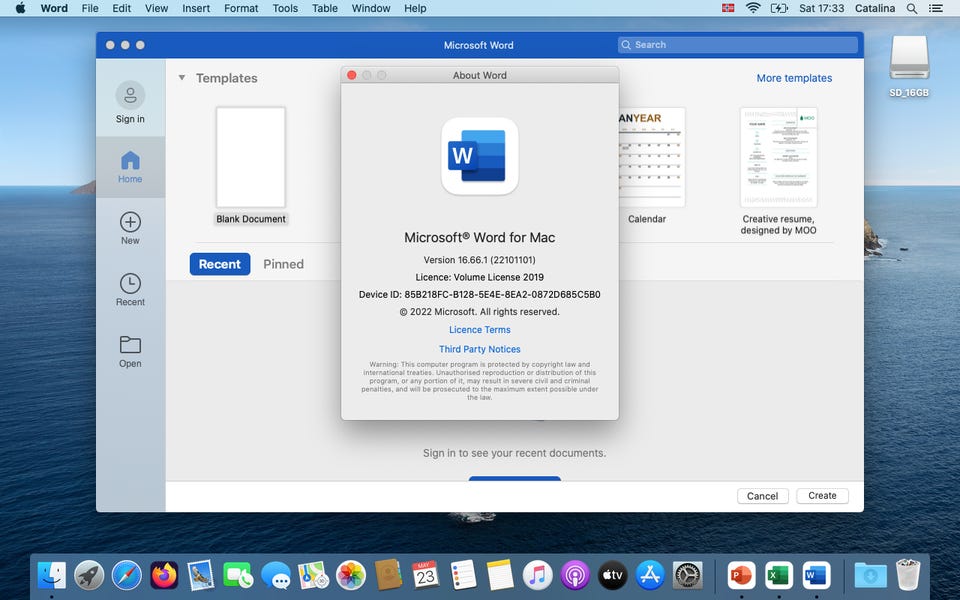Select the Calendar template thumbnail
The height and width of the screenshot is (600, 960).
(x=651, y=158)
